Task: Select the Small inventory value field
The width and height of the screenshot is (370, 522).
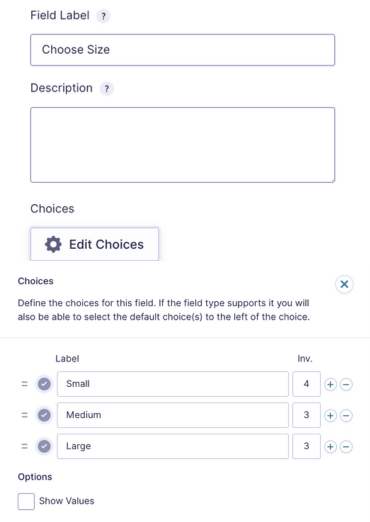Action: [306, 384]
